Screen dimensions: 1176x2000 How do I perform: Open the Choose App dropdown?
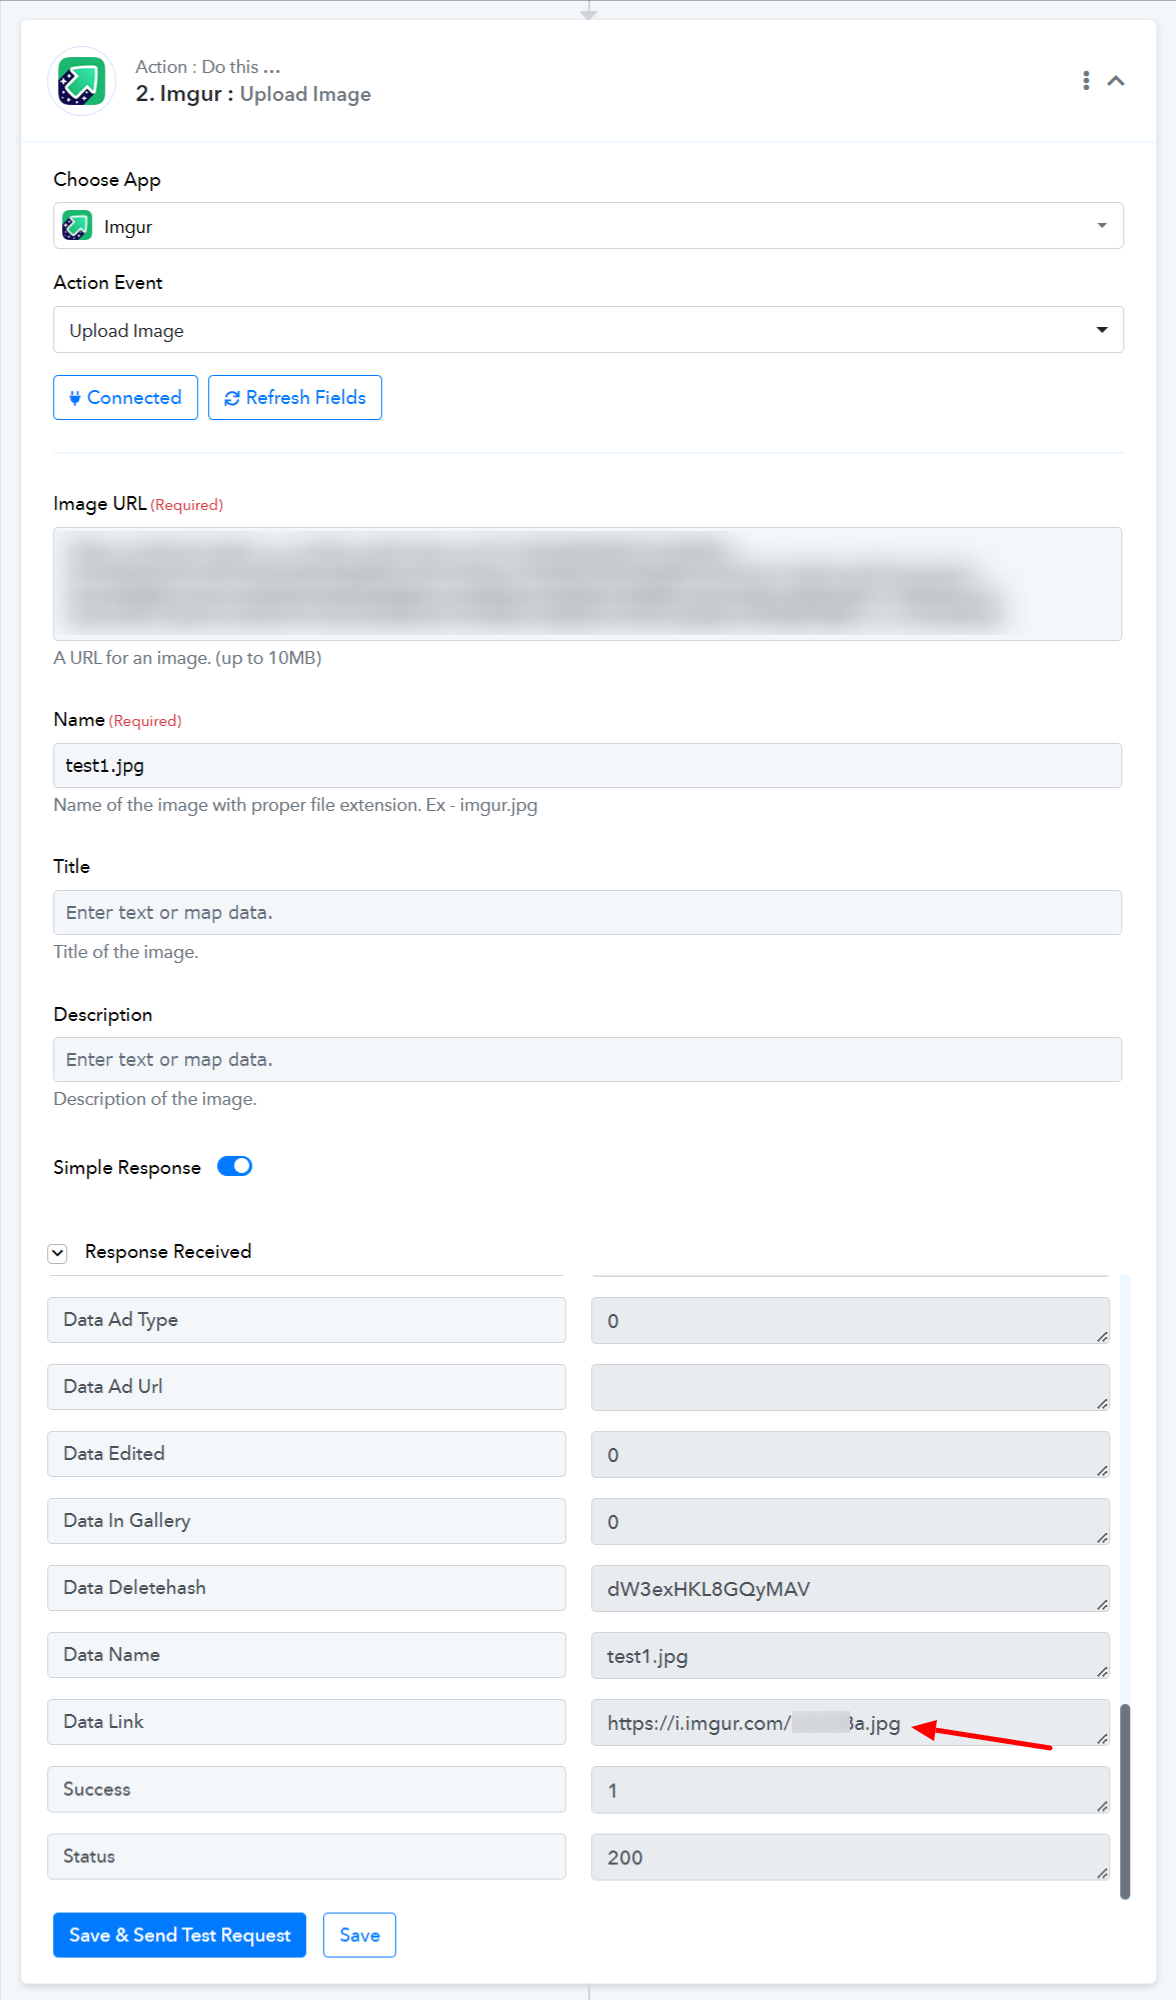(588, 226)
